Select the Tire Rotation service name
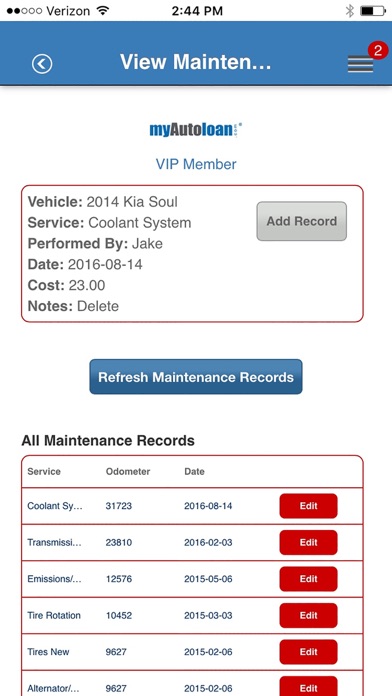The image size is (392, 696). point(54,615)
